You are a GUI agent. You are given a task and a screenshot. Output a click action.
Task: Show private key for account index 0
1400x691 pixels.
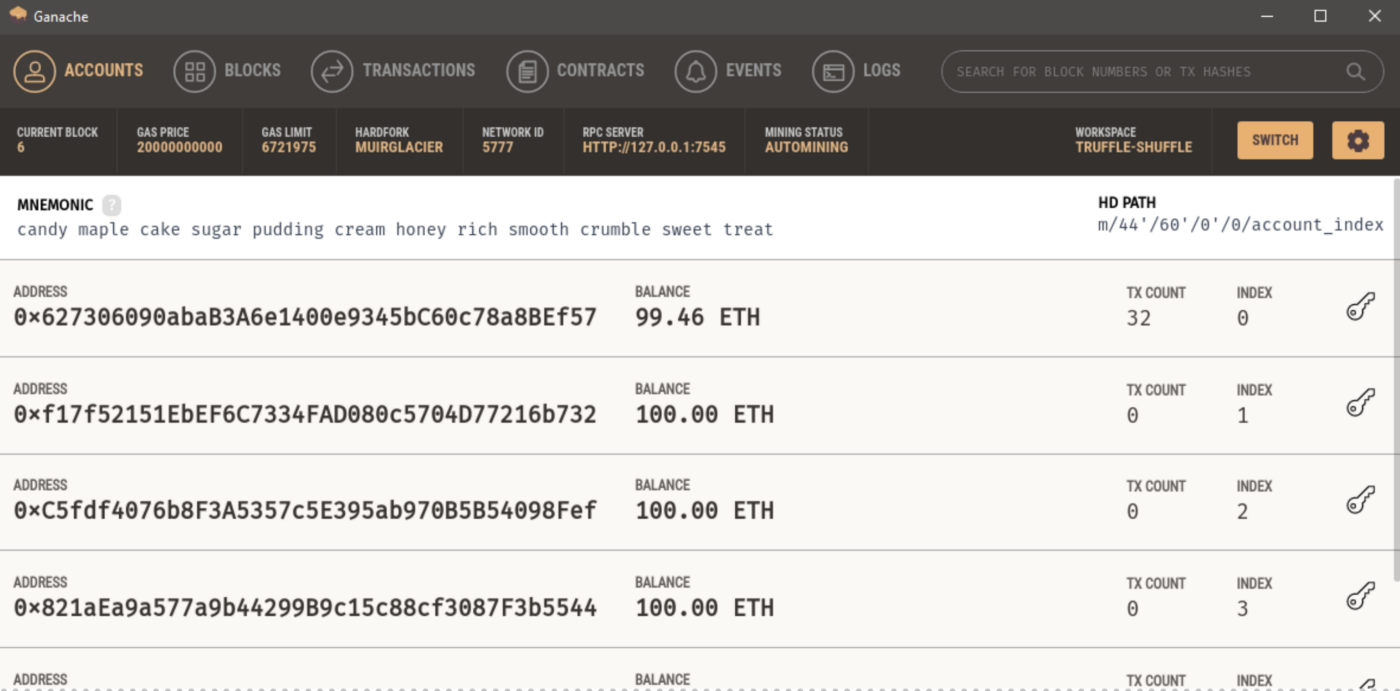point(1360,308)
